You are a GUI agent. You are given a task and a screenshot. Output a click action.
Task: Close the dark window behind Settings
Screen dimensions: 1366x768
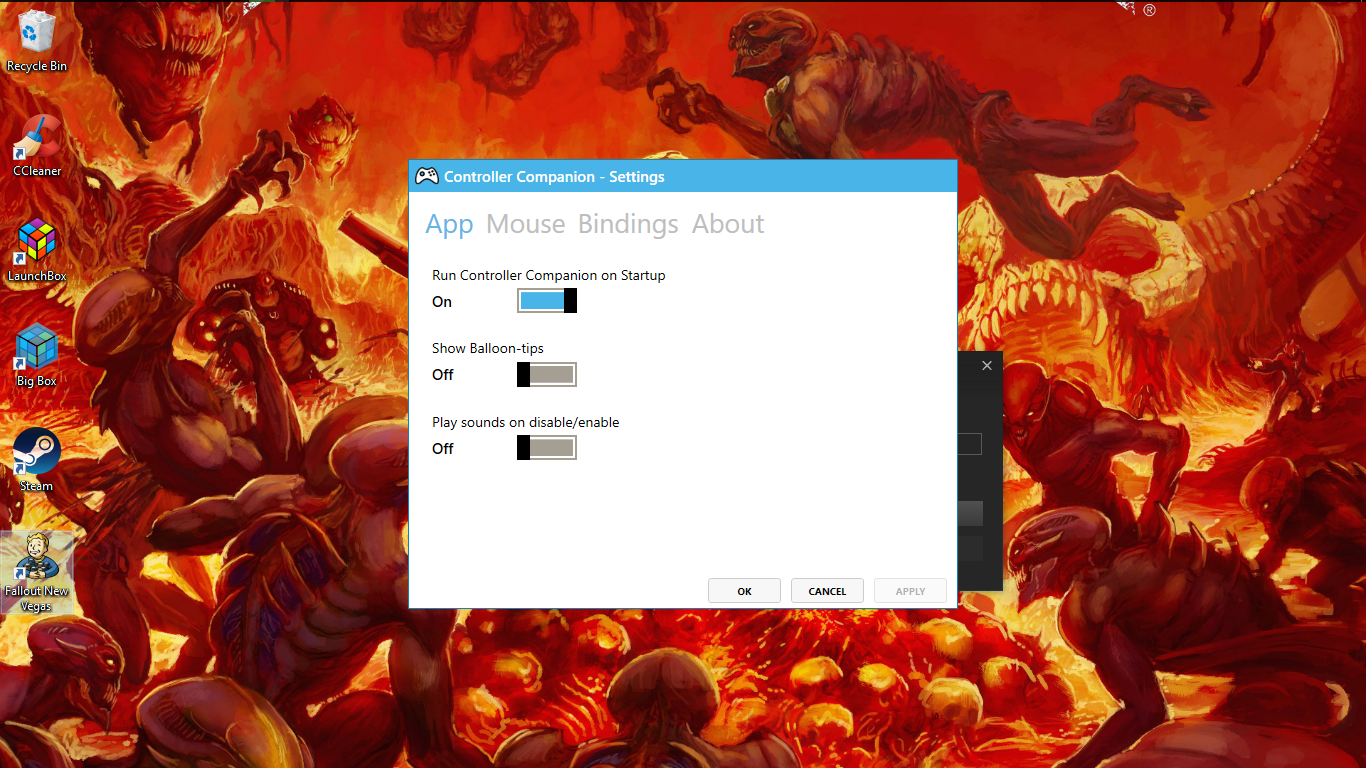click(x=987, y=366)
